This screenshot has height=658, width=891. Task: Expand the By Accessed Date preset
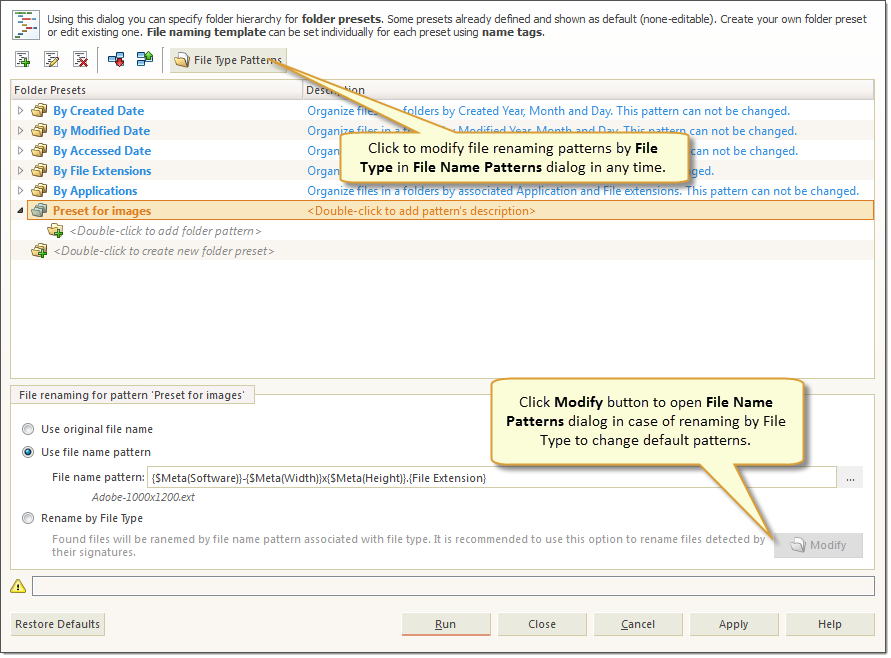point(20,151)
